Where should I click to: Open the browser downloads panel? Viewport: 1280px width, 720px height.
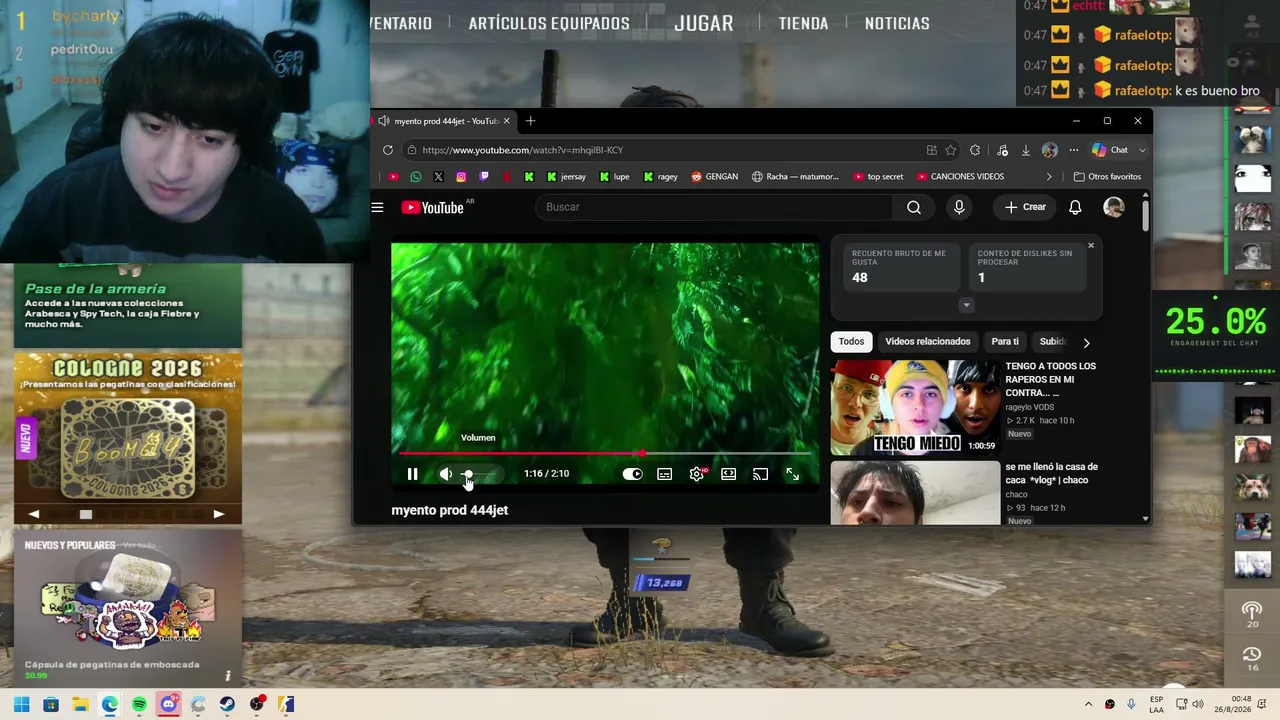[x=1025, y=150]
